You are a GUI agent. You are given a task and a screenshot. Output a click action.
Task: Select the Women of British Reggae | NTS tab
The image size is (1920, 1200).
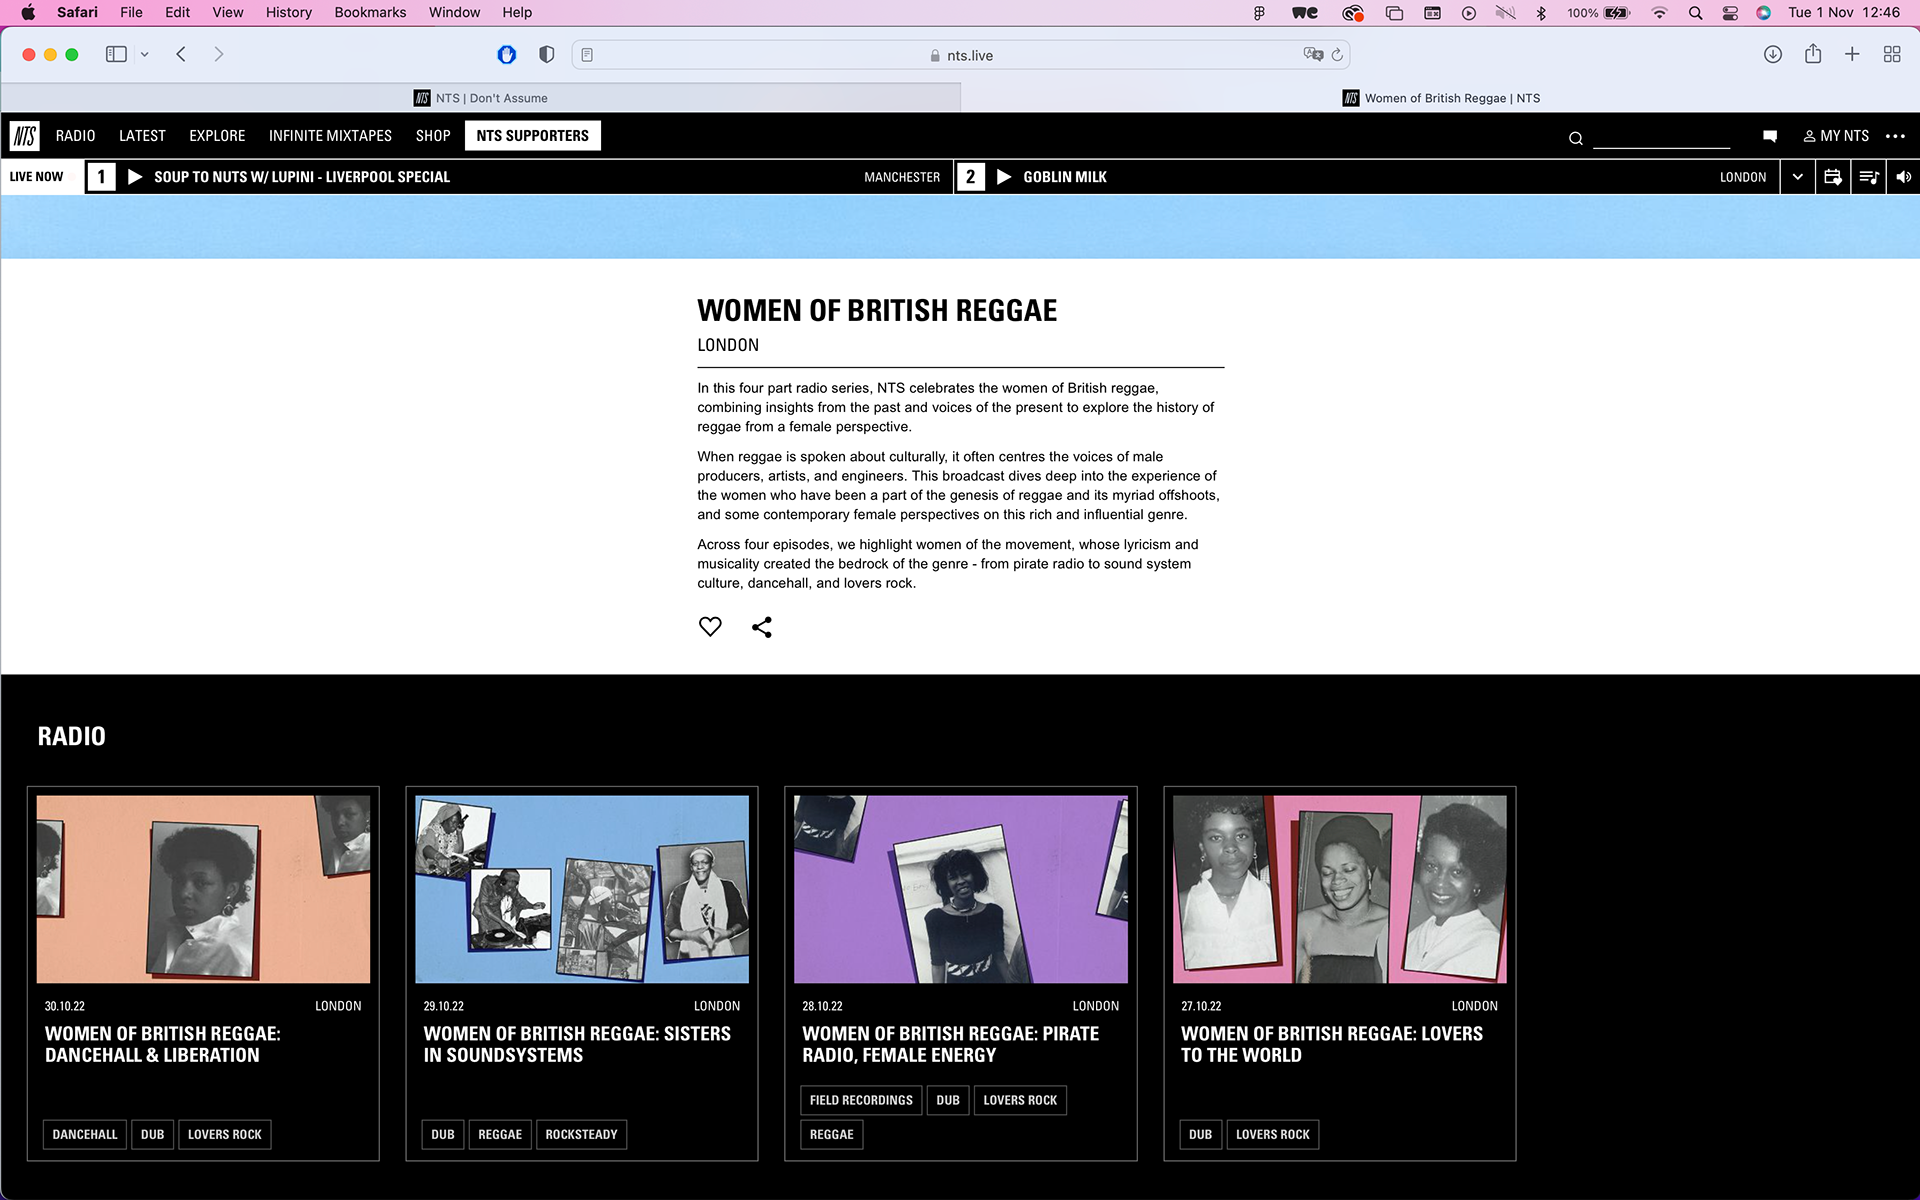[1440, 98]
